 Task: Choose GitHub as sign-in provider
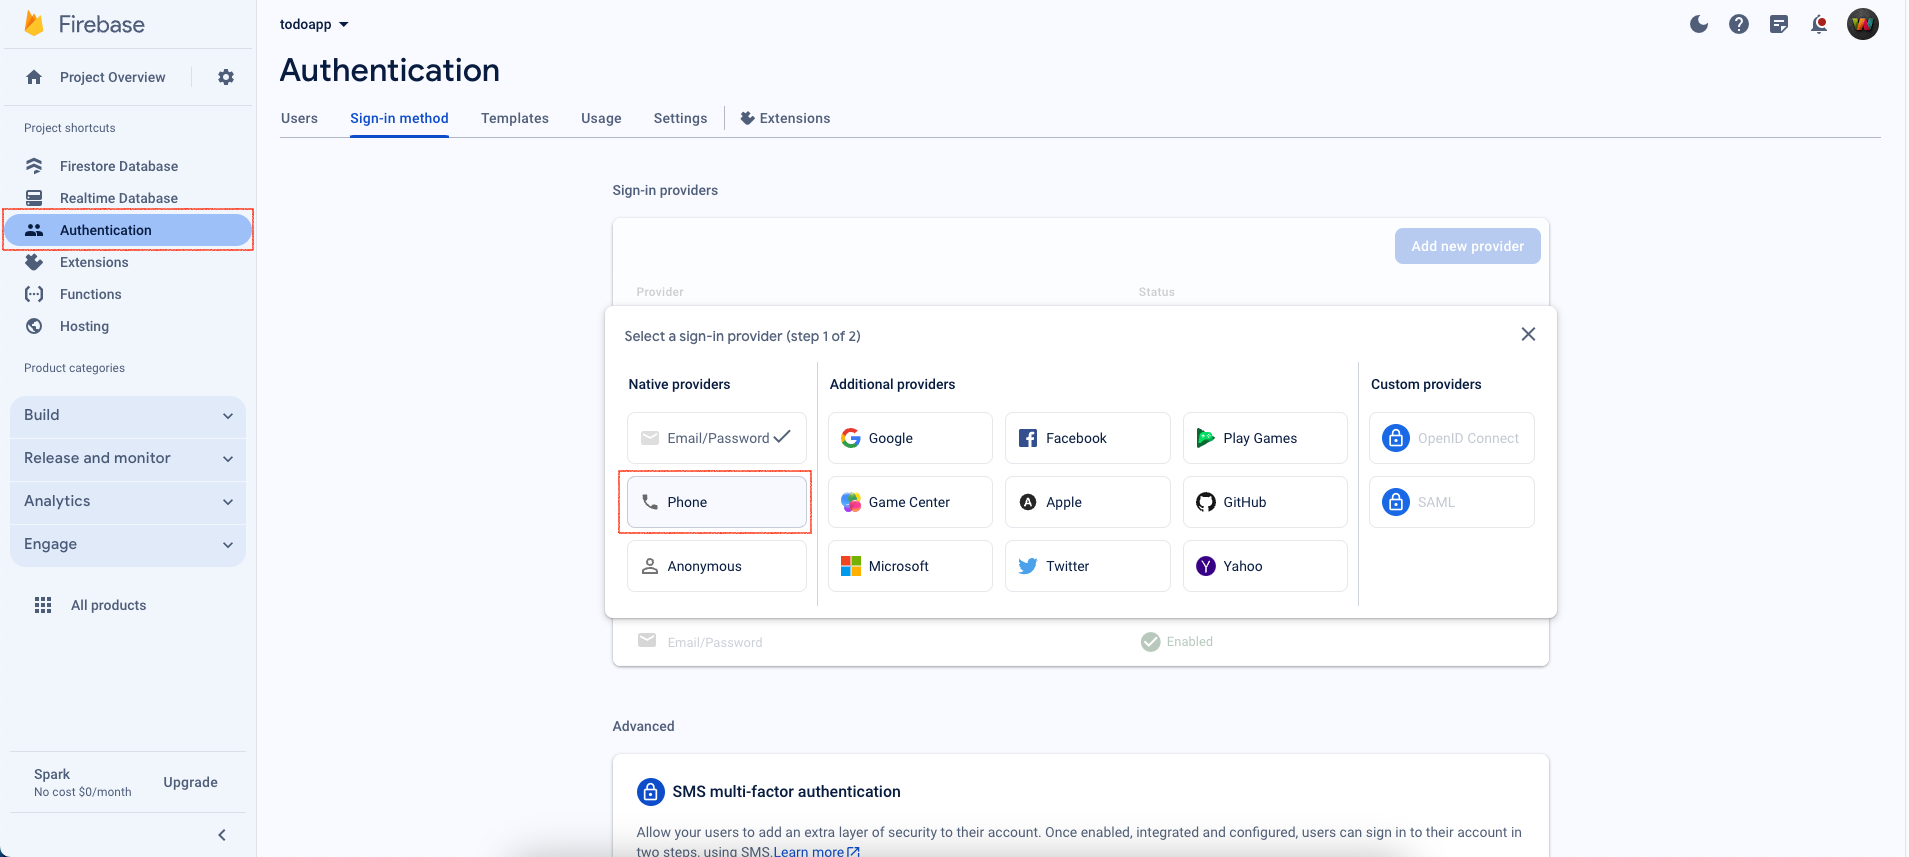[1265, 502]
